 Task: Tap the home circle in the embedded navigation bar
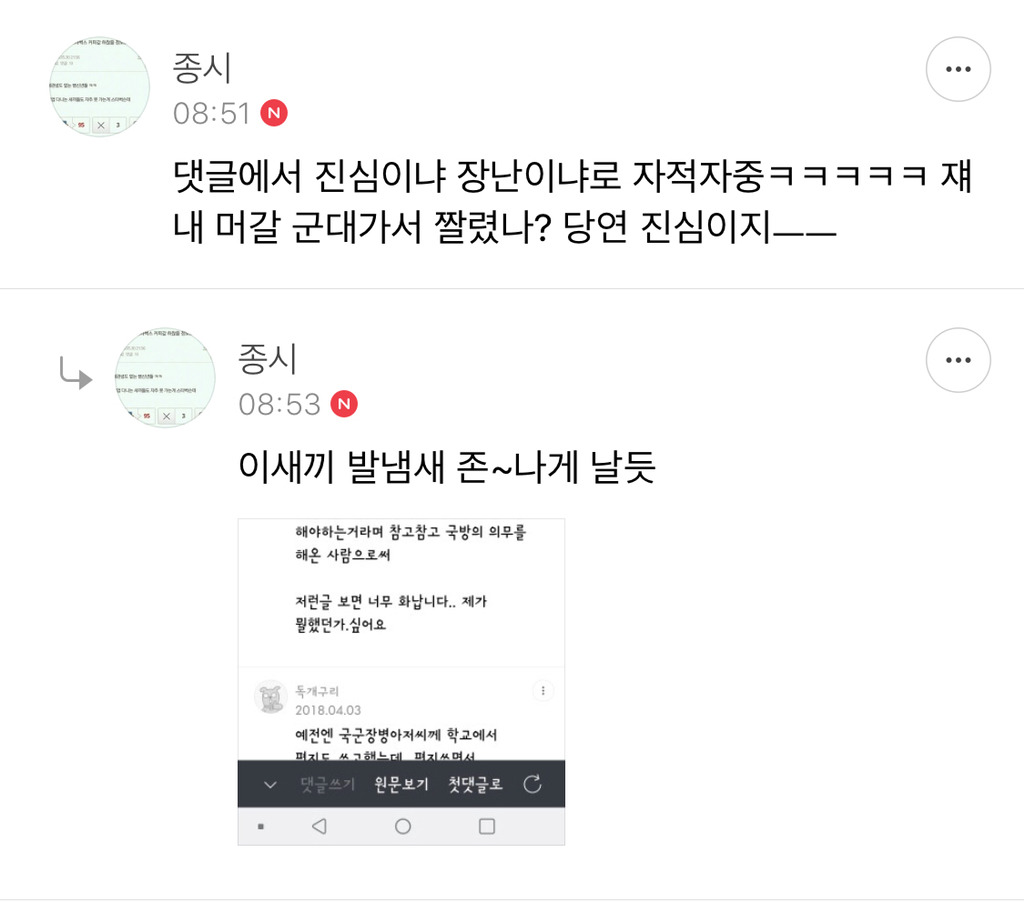403,826
